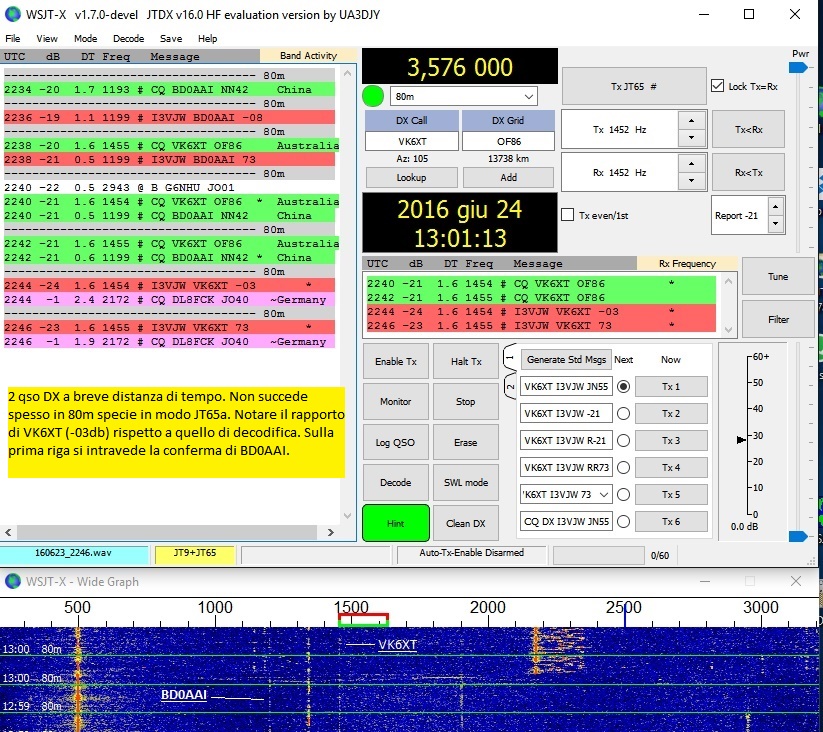
Task: Click the Decode button
Action: click(396, 482)
